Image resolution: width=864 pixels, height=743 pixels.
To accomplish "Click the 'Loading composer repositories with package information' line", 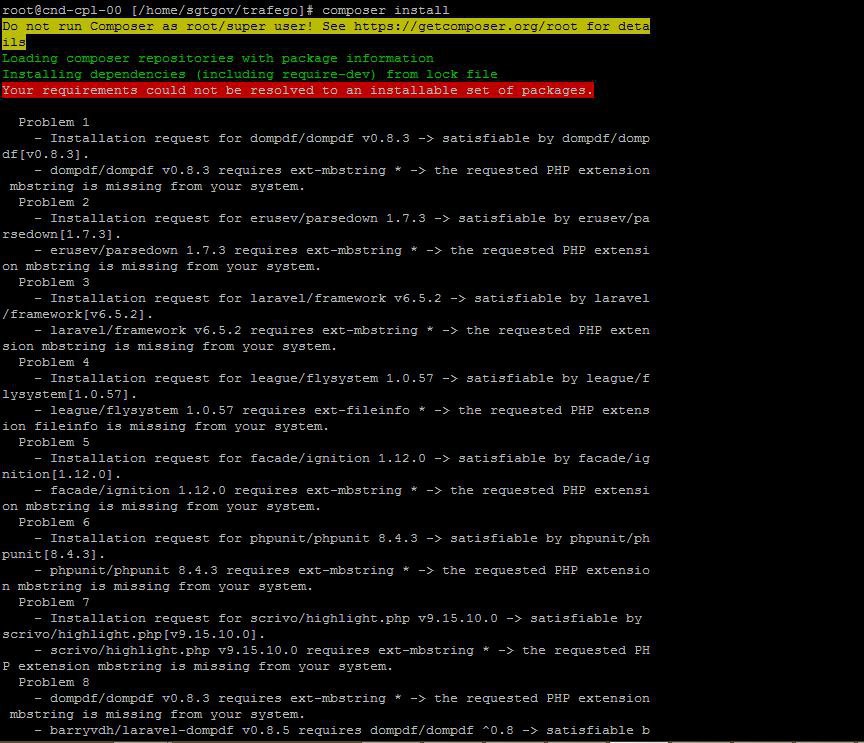I will [x=218, y=58].
